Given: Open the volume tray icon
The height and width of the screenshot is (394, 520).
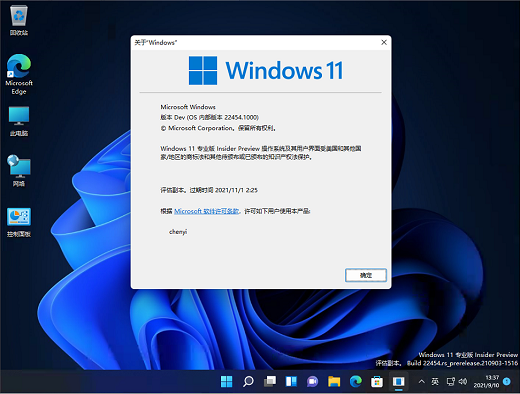Looking at the screenshot, I should 463,381.
